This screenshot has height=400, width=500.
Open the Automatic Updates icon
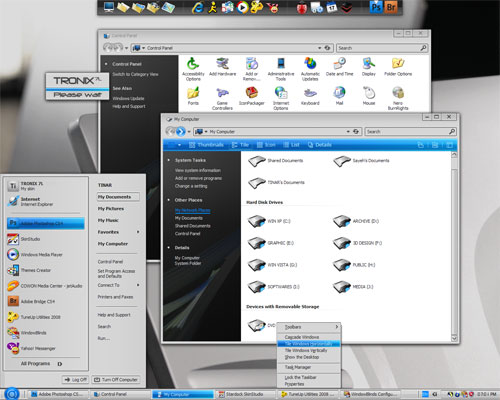click(310, 69)
